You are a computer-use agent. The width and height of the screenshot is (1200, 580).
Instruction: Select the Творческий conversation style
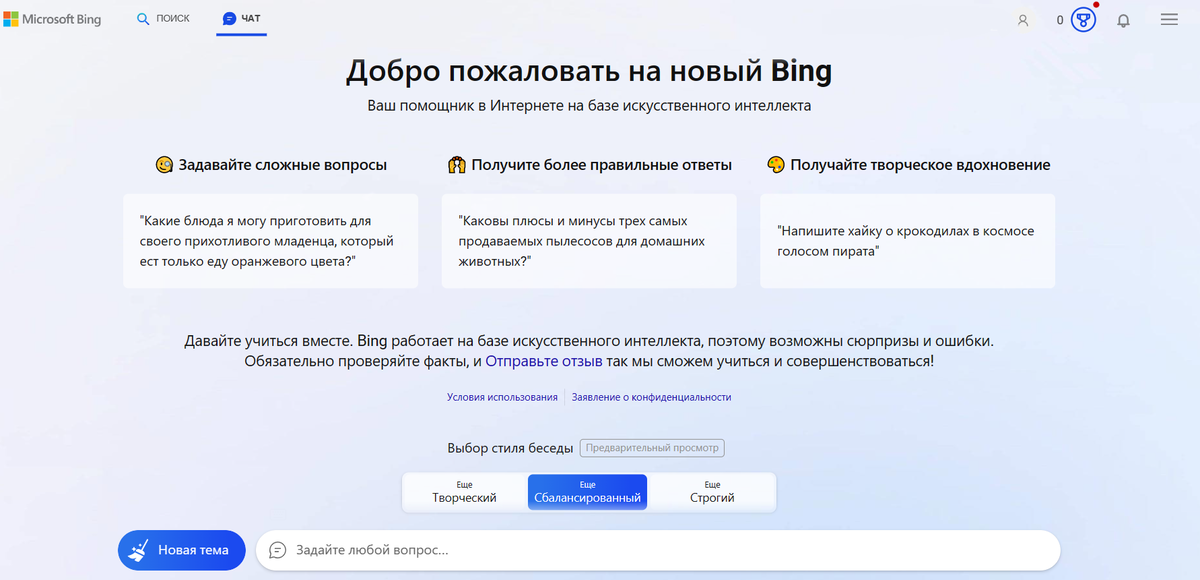464,492
